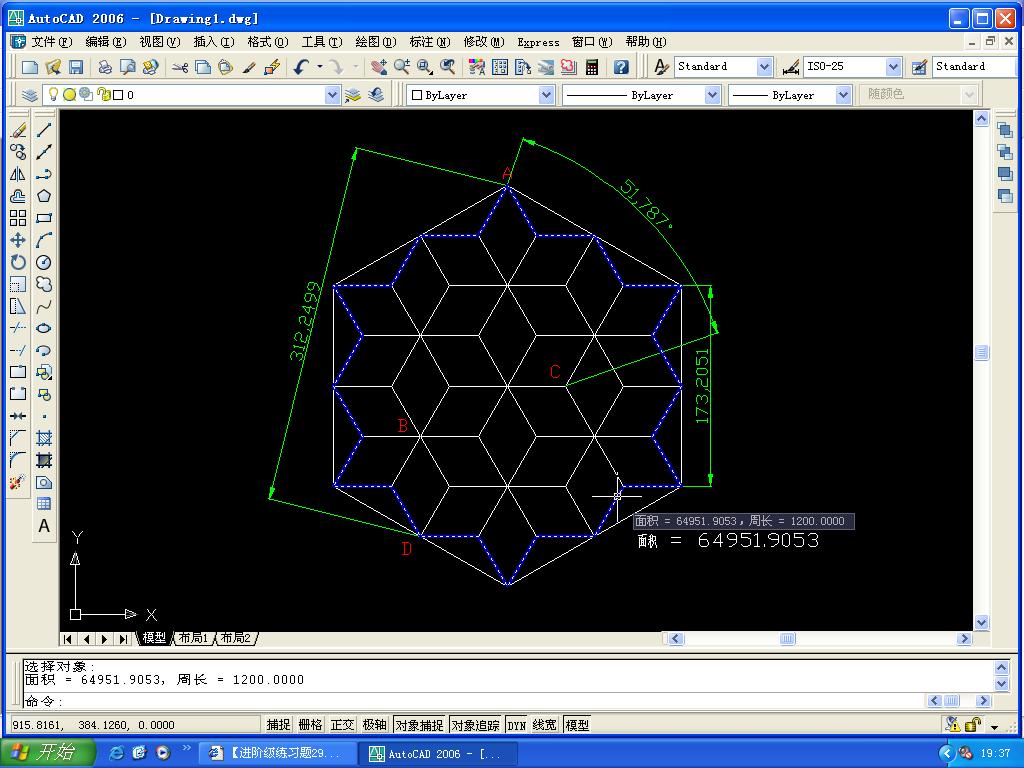Toggle DYN dynamic input
The image size is (1024, 768).
pos(517,725)
